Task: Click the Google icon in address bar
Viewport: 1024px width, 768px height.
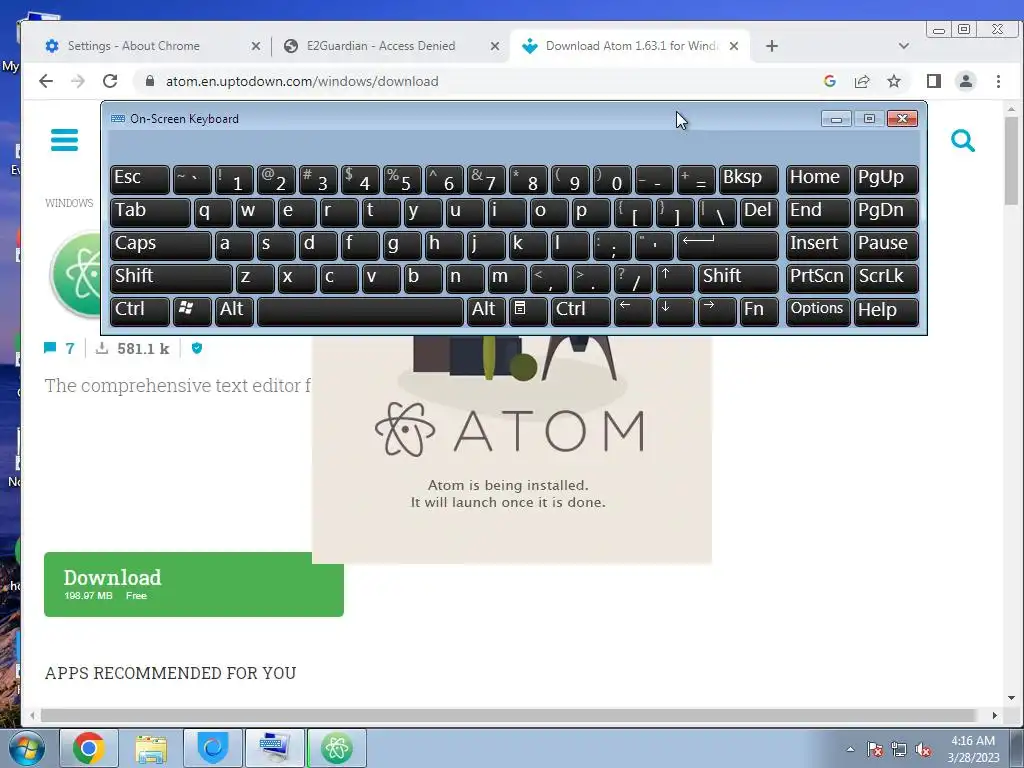Action: tap(830, 81)
